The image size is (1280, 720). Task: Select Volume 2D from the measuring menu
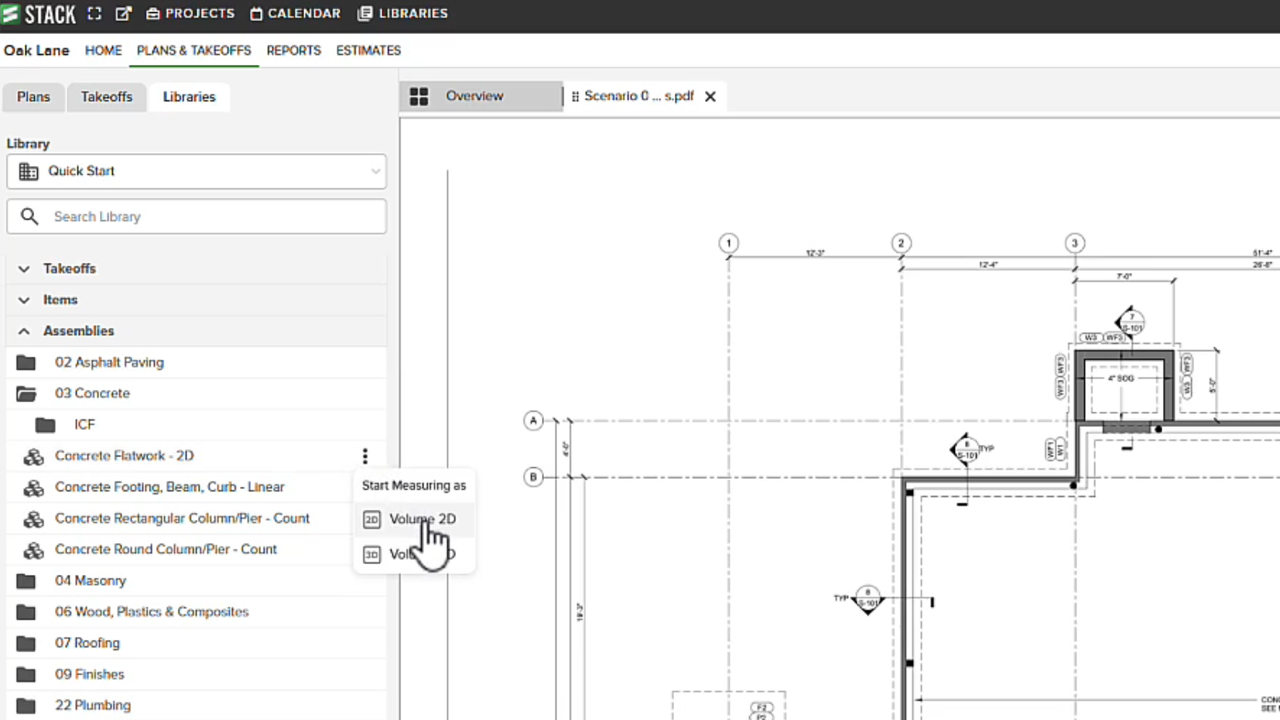422,518
